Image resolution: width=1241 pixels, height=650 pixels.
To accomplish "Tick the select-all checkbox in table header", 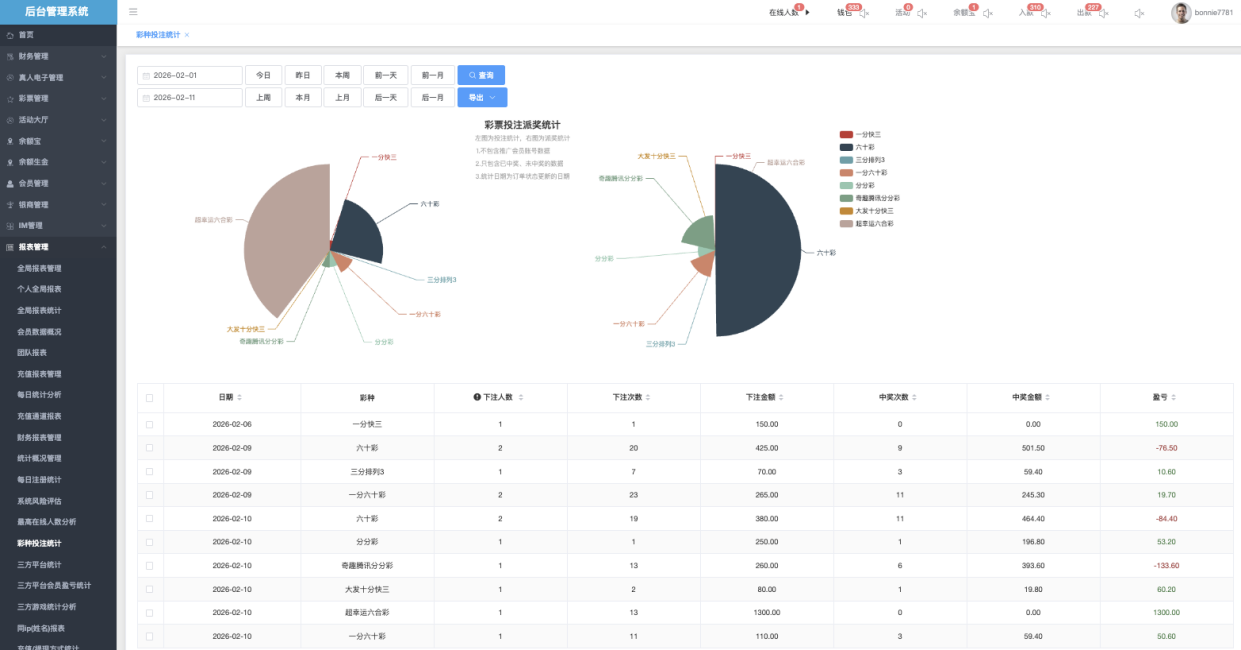I will tap(150, 397).
